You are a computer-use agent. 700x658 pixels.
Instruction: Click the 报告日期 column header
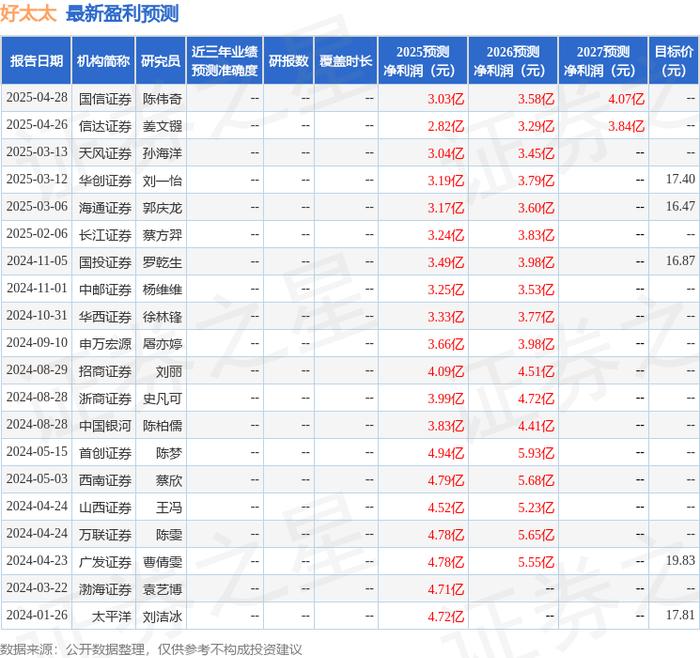point(36,61)
